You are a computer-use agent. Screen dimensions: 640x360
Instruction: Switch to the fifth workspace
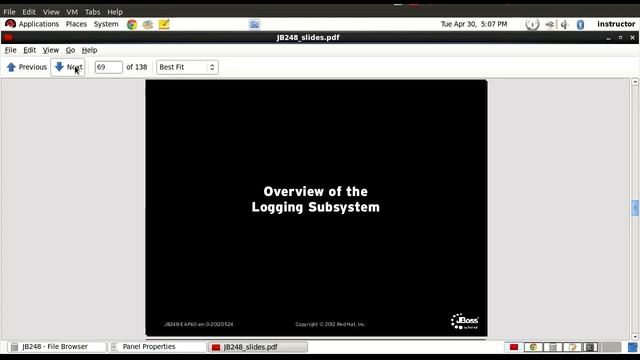(x=590, y=347)
